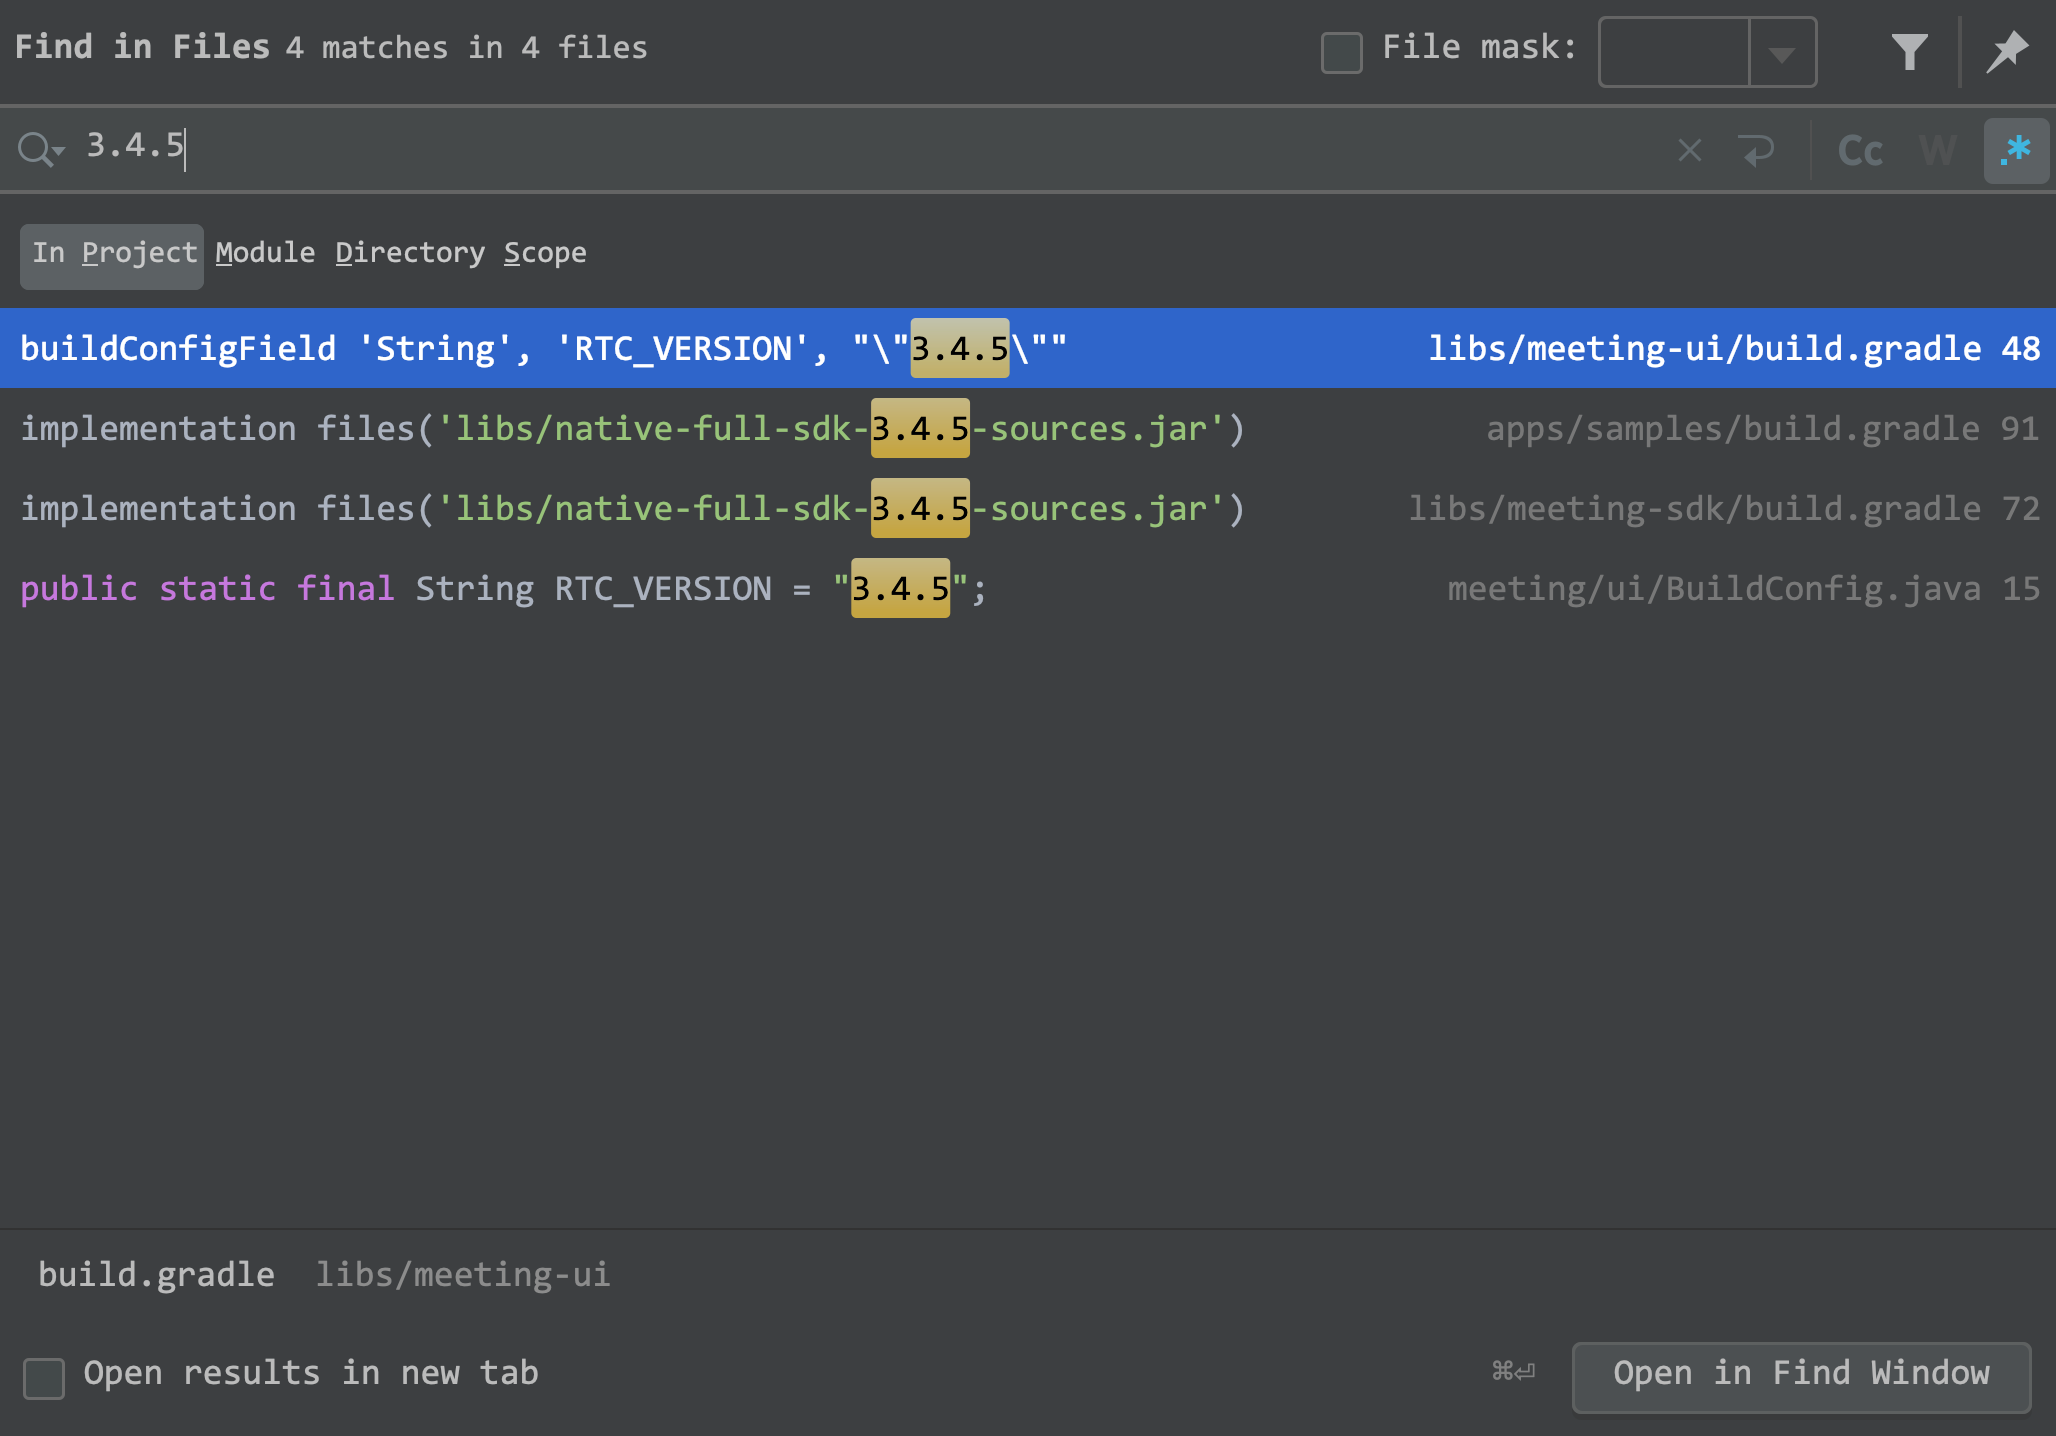Clear the search query with the X icon

click(1690, 150)
